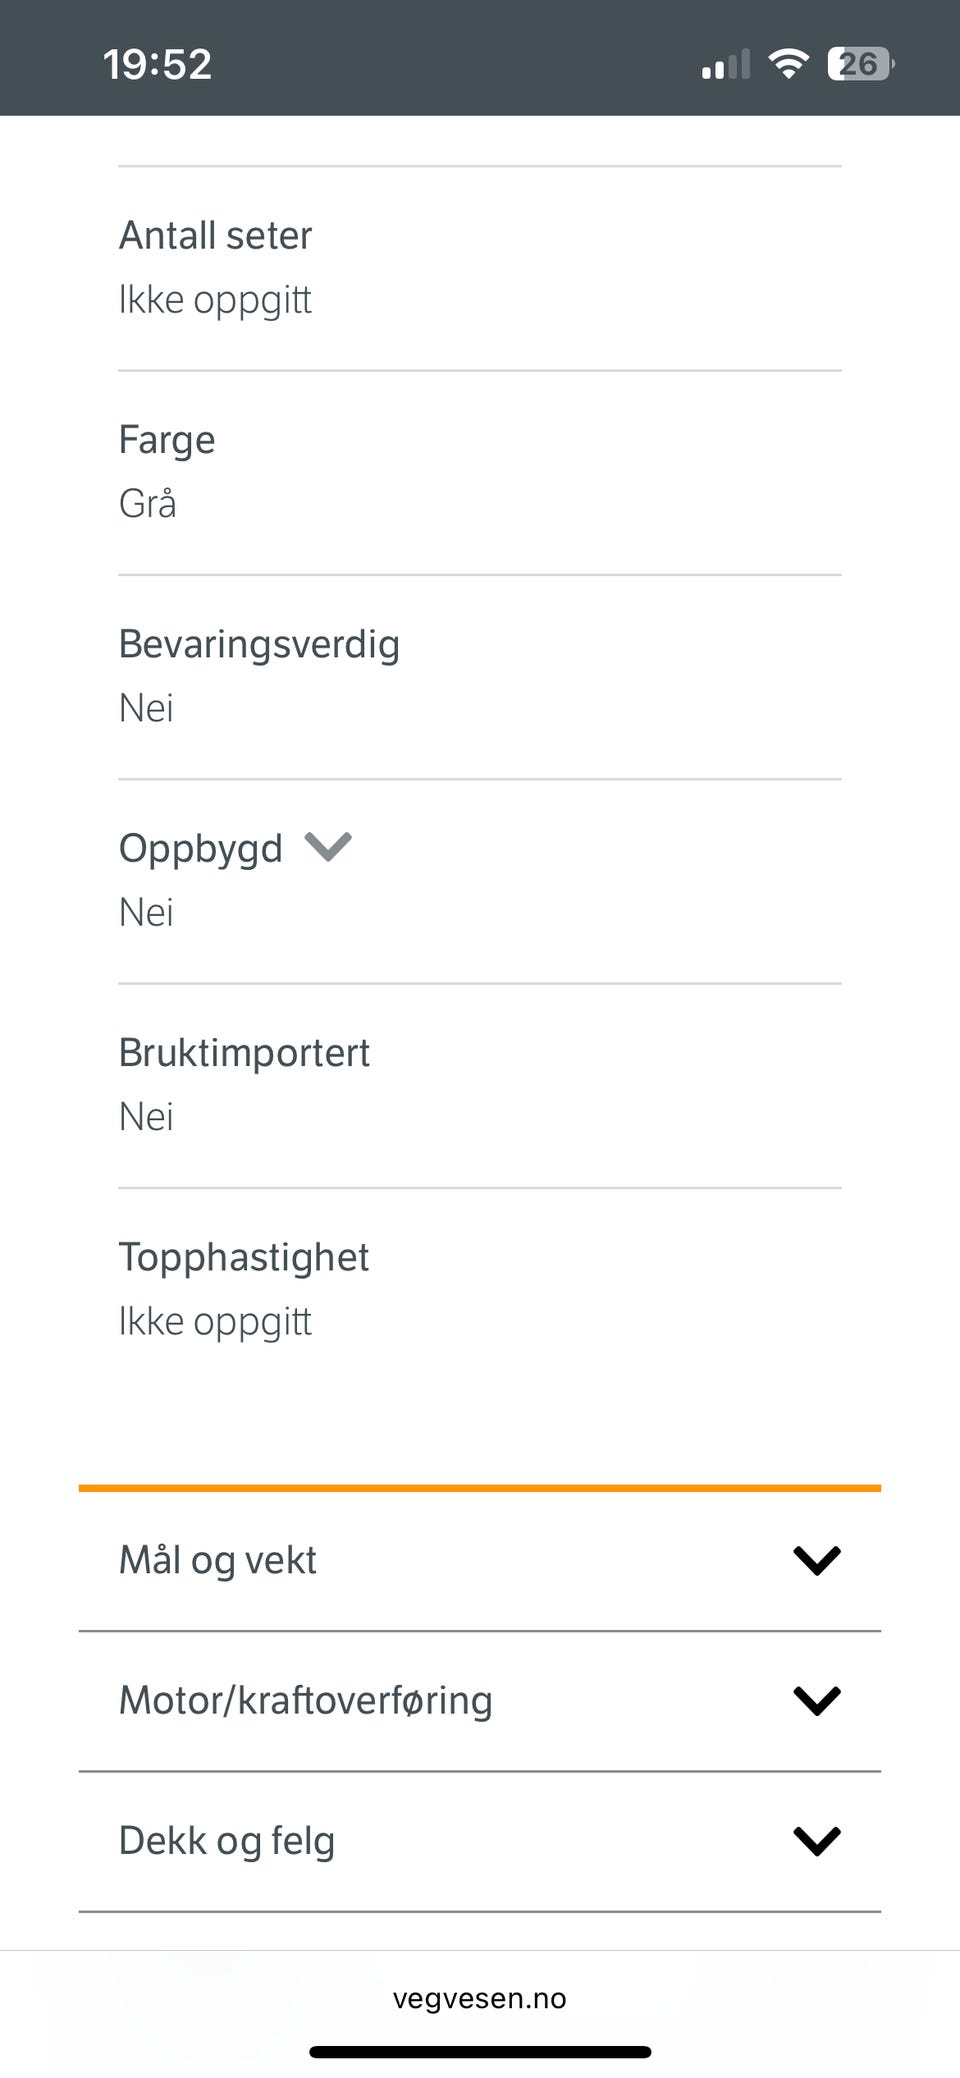Open the Motor/kraftoverføring section title
Image resolution: width=960 pixels, height=2078 pixels.
pyautogui.click(x=305, y=1700)
